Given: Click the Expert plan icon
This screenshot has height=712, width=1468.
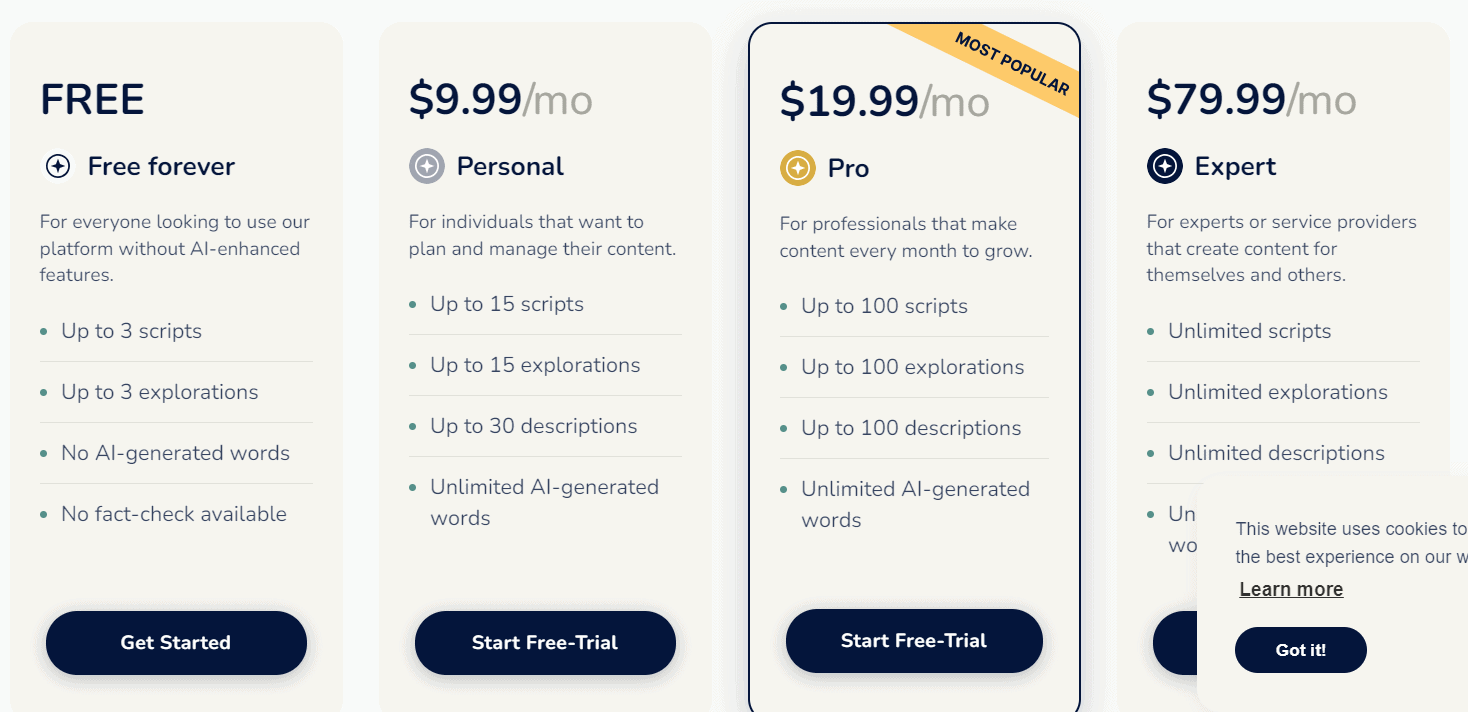Looking at the screenshot, I should pos(1163,166).
